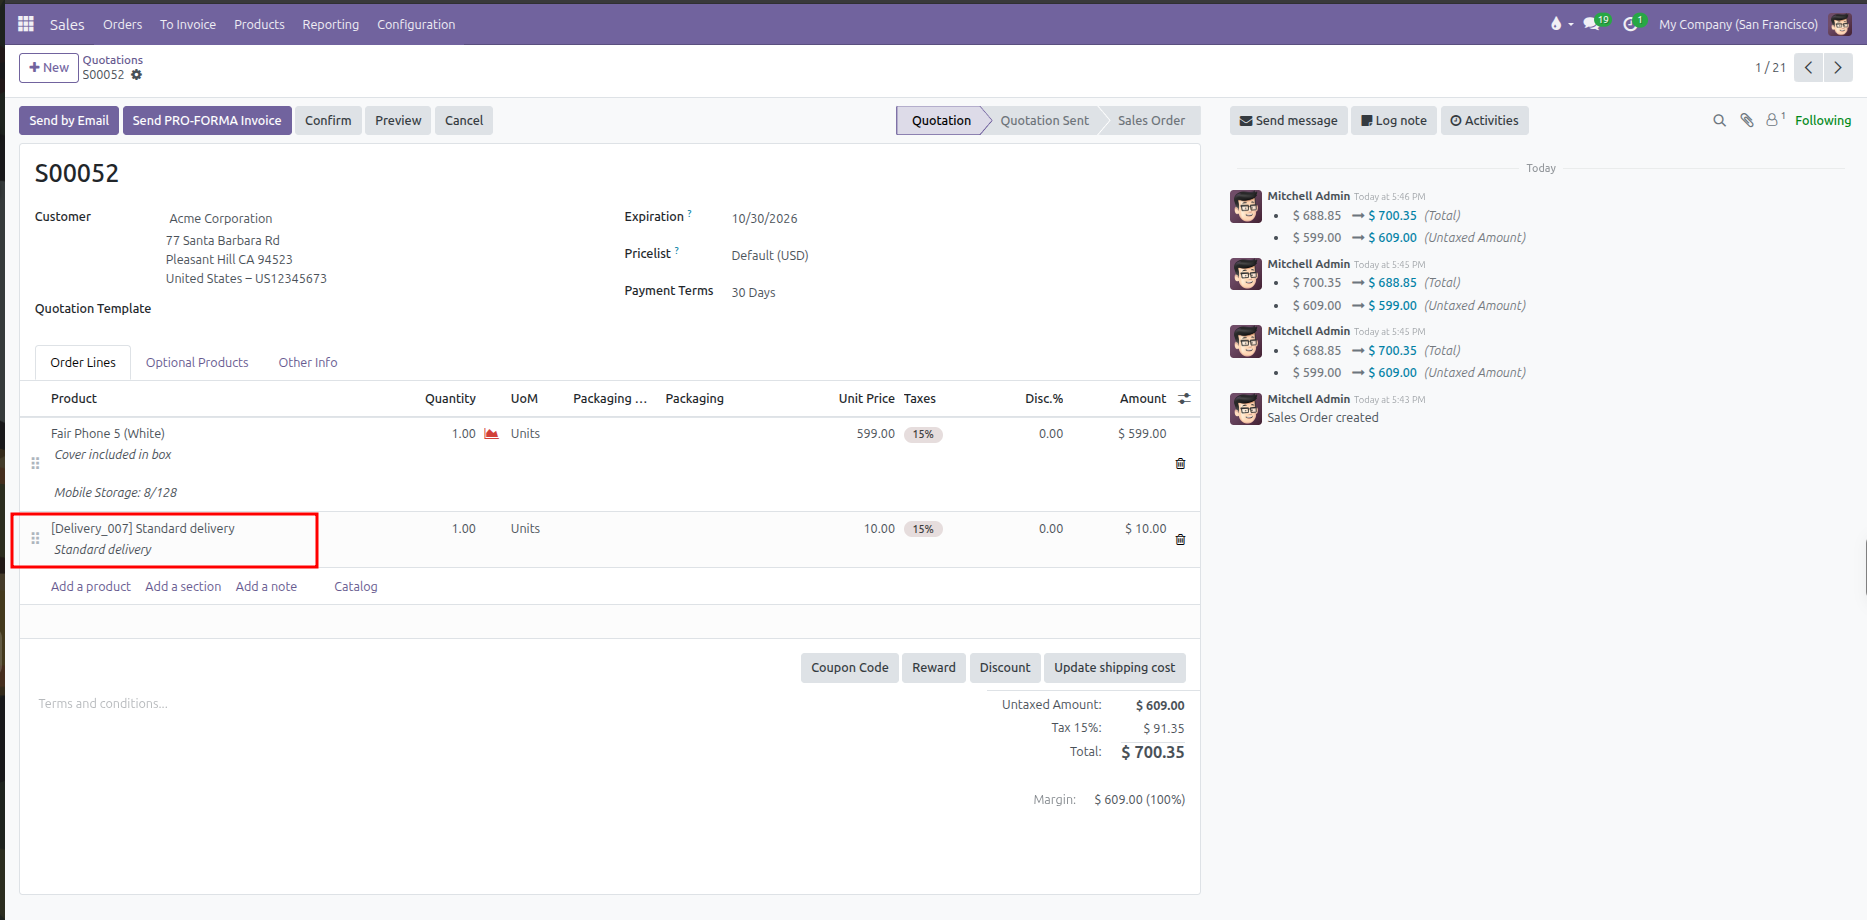Screen dimensions: 1867x920
Task: Open the Pricelist Default (USD) field
Action: coord(769,256)
